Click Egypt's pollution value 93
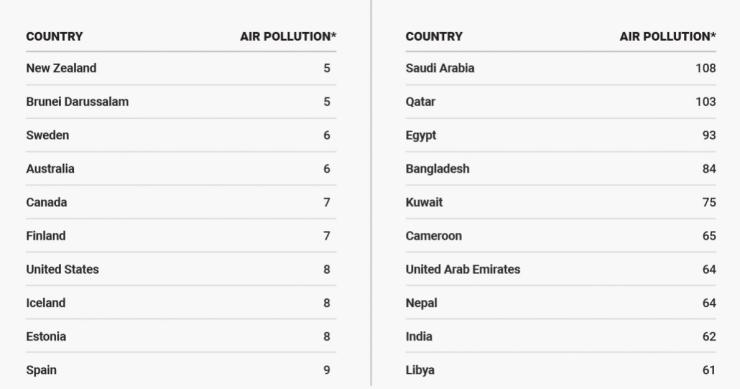 point(709,135)
